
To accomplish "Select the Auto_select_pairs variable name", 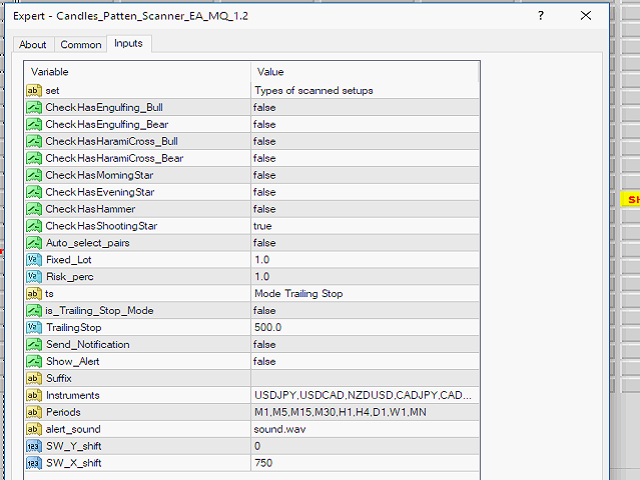I will [88, 243].
